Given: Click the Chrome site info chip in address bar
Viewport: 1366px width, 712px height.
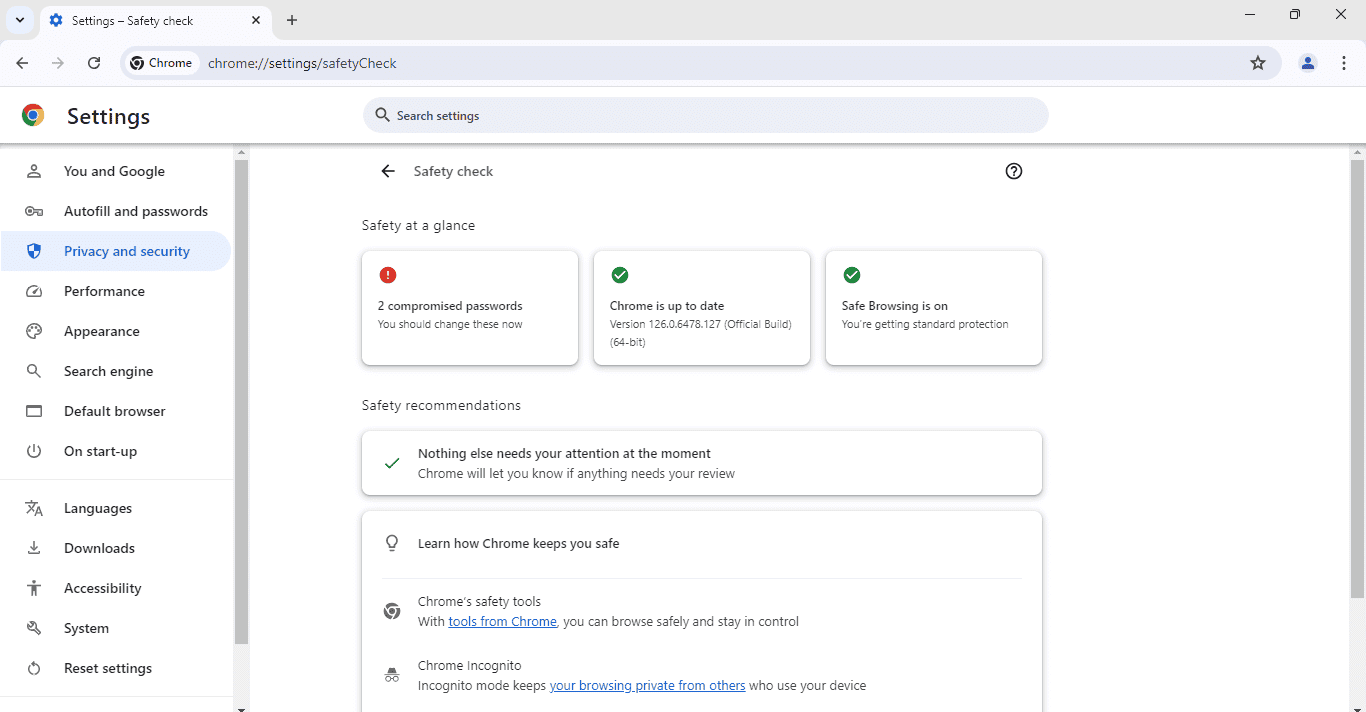Looking at the screenshot, I should coord(161,63).
